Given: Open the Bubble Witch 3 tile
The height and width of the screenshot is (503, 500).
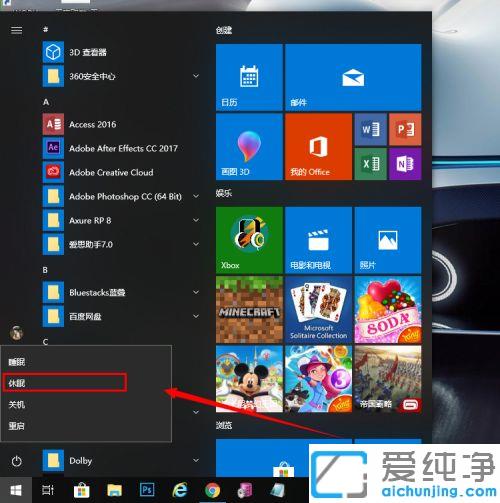Looking at the screenshot, I should pos(318,379).
